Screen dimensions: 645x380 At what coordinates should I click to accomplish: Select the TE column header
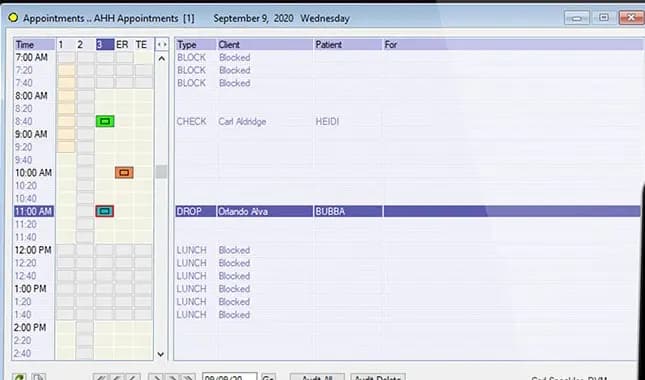pos(143,44)
